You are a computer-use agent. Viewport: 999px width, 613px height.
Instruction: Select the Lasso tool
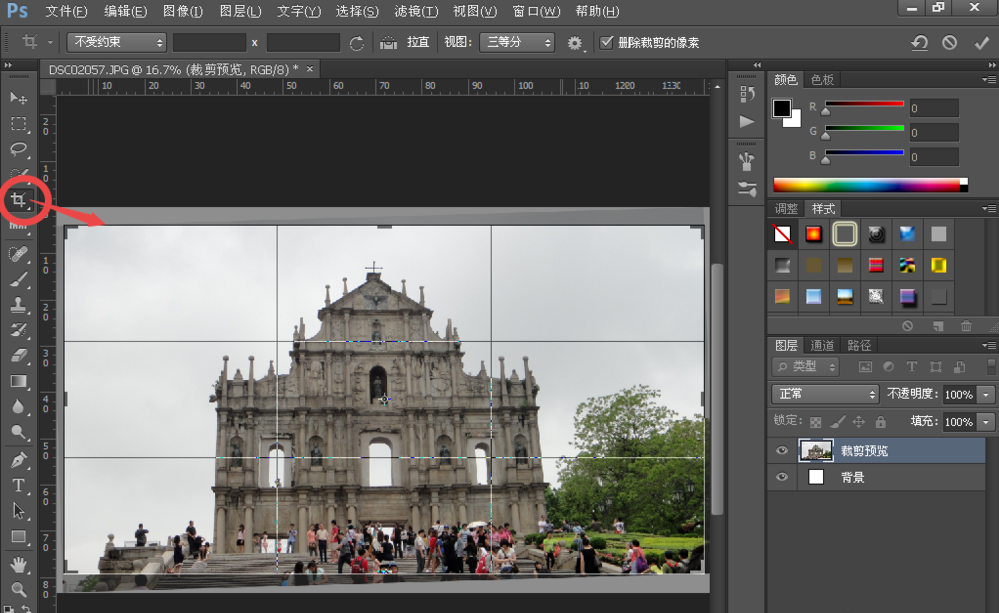point(18,149)
